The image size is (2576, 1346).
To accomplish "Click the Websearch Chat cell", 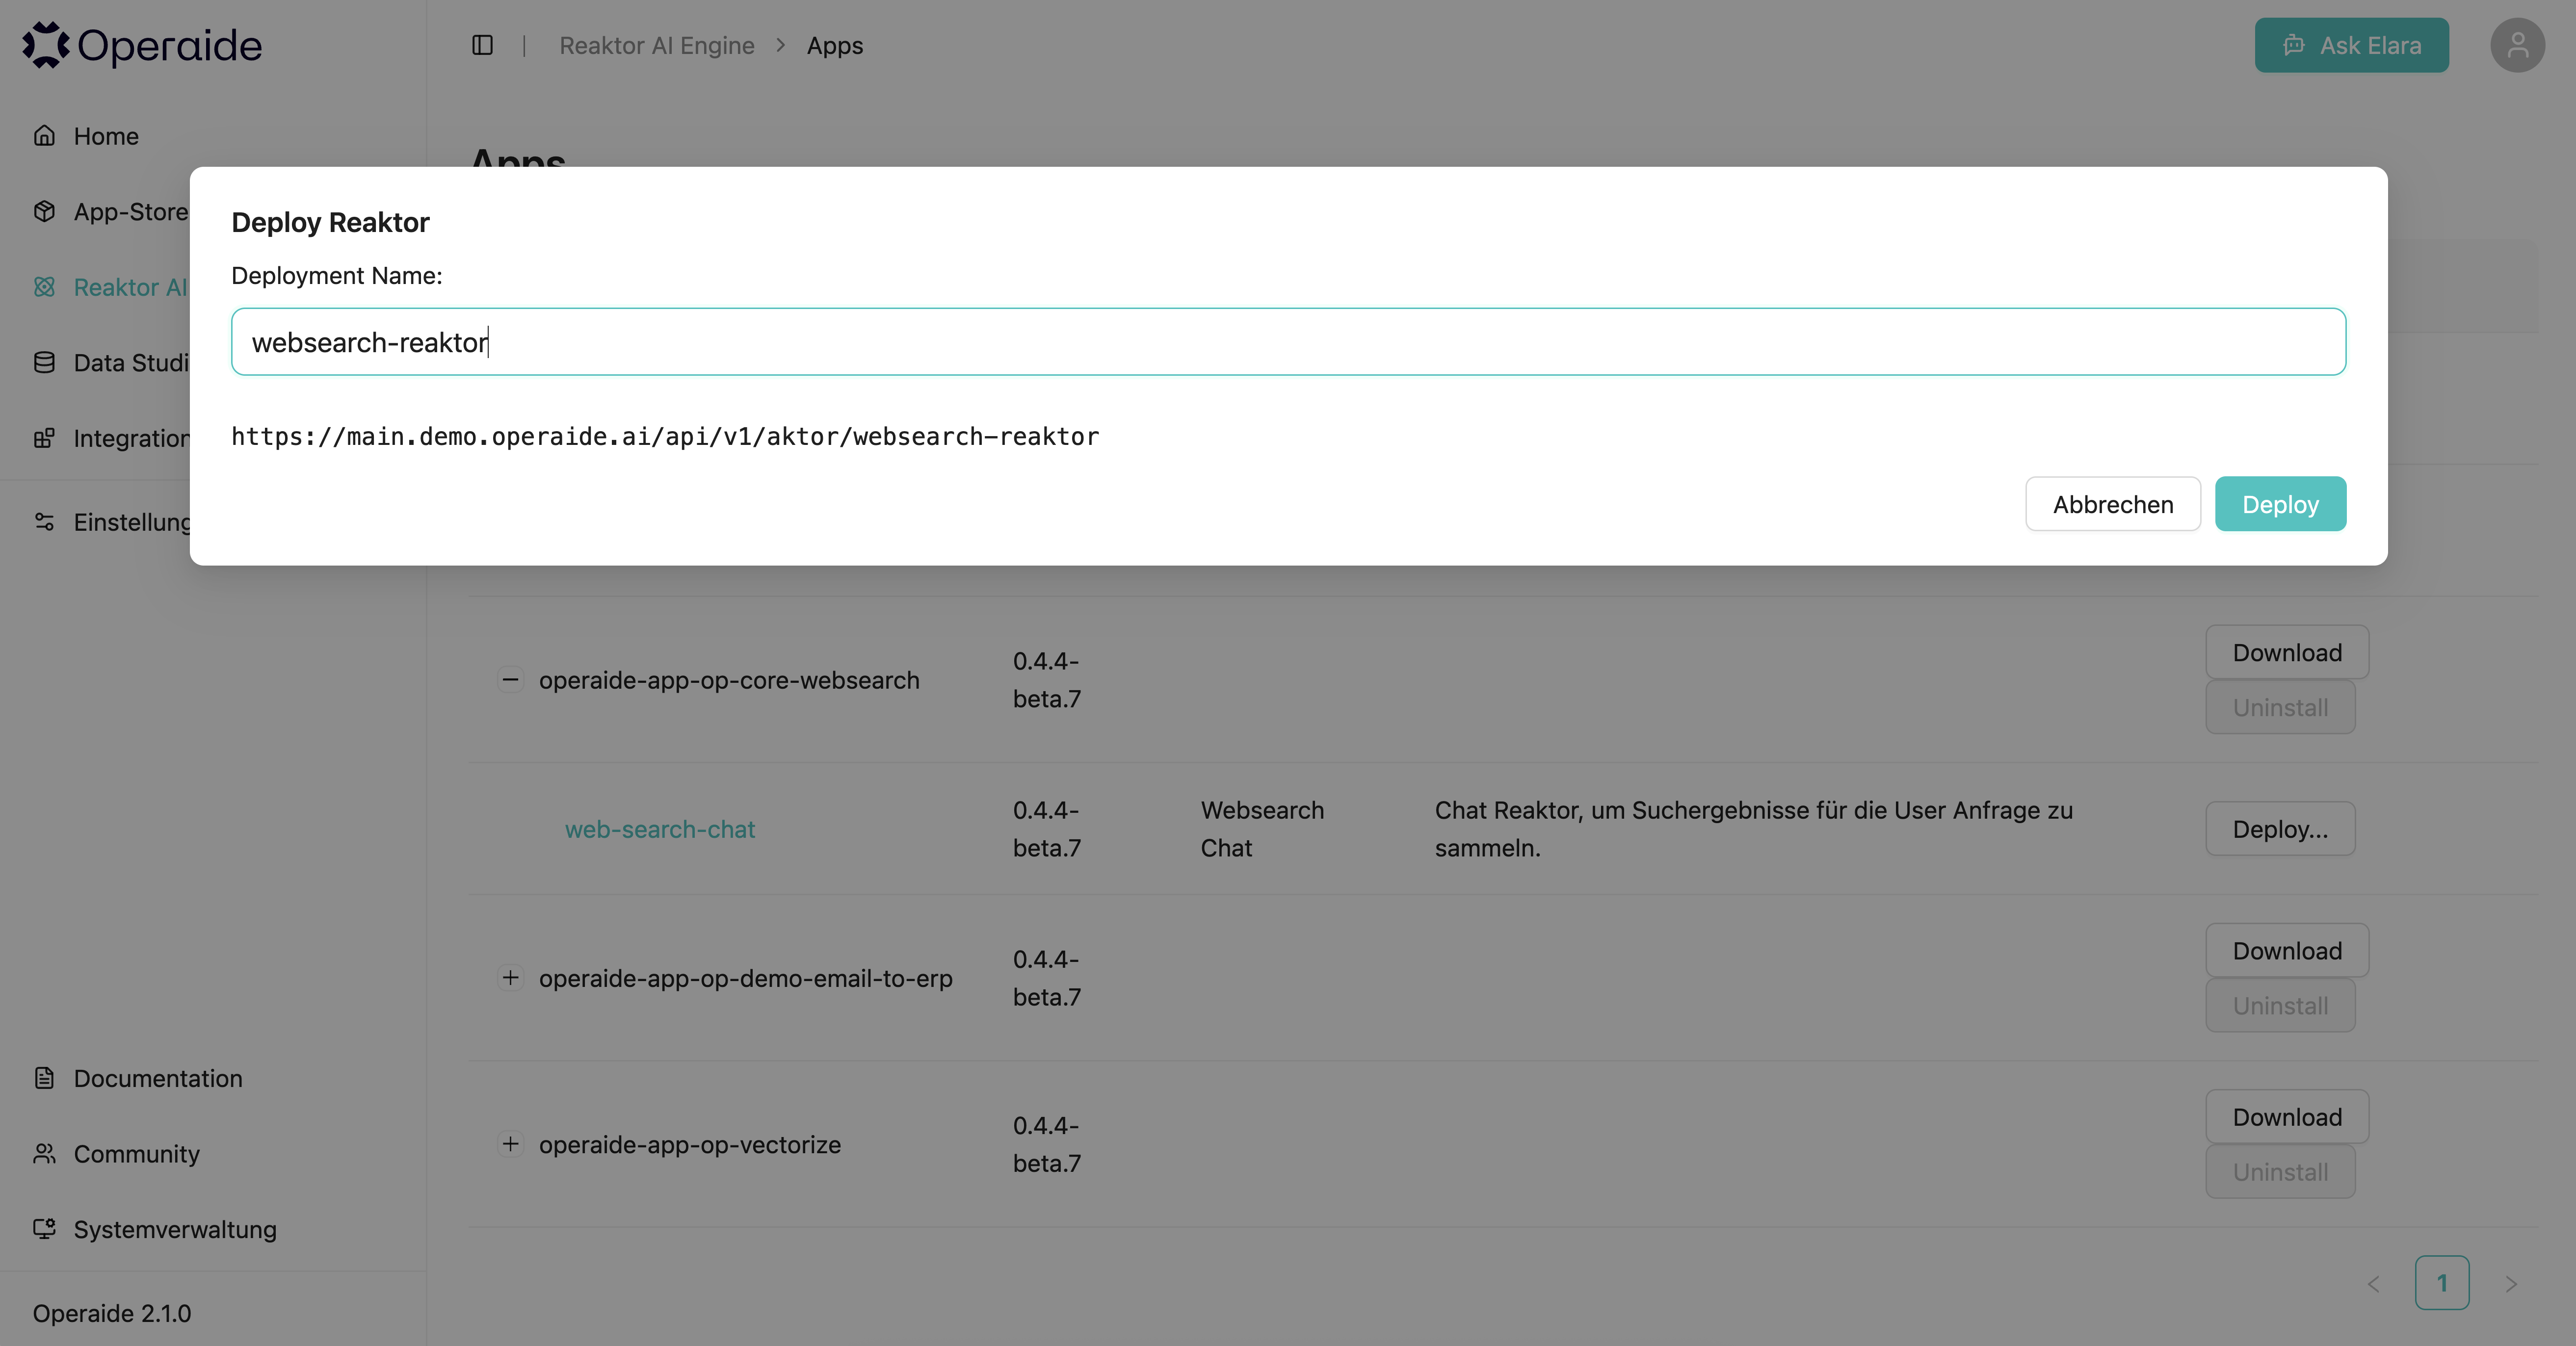I will pos(1262,829).
